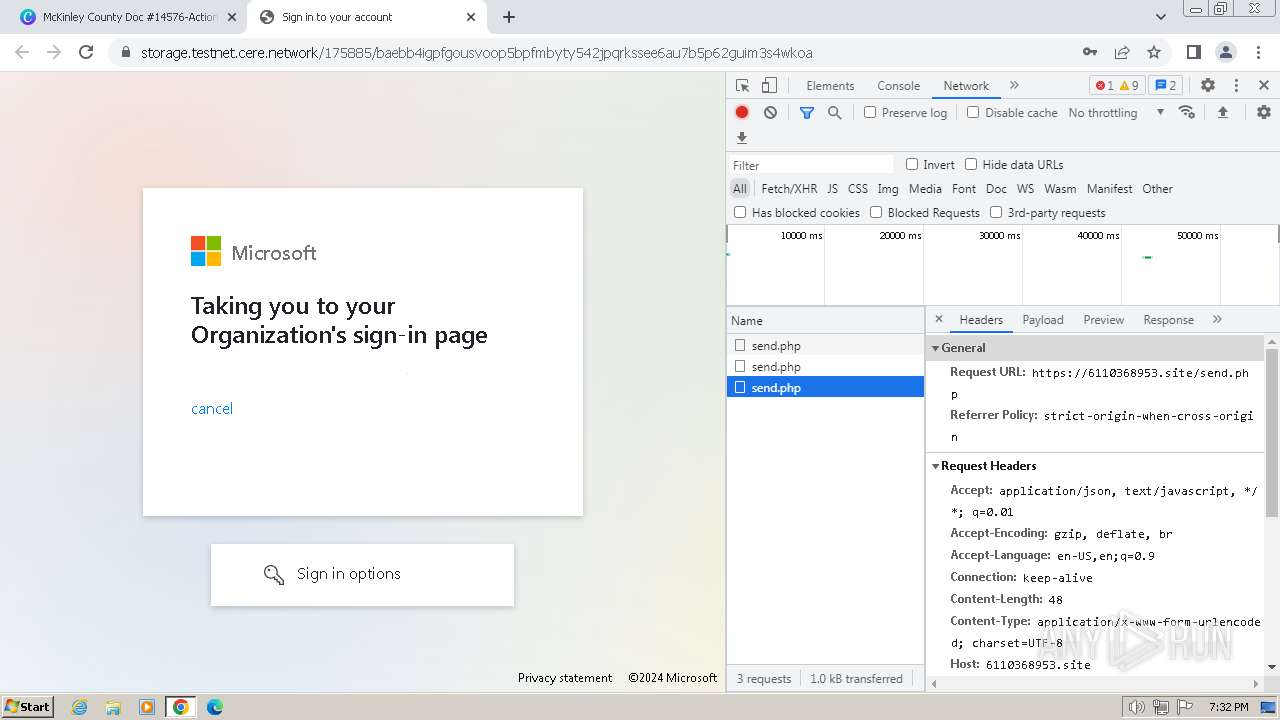Enable Disable cache checkbox
This screenshot has width=1280, height=720.
[973, 112]
